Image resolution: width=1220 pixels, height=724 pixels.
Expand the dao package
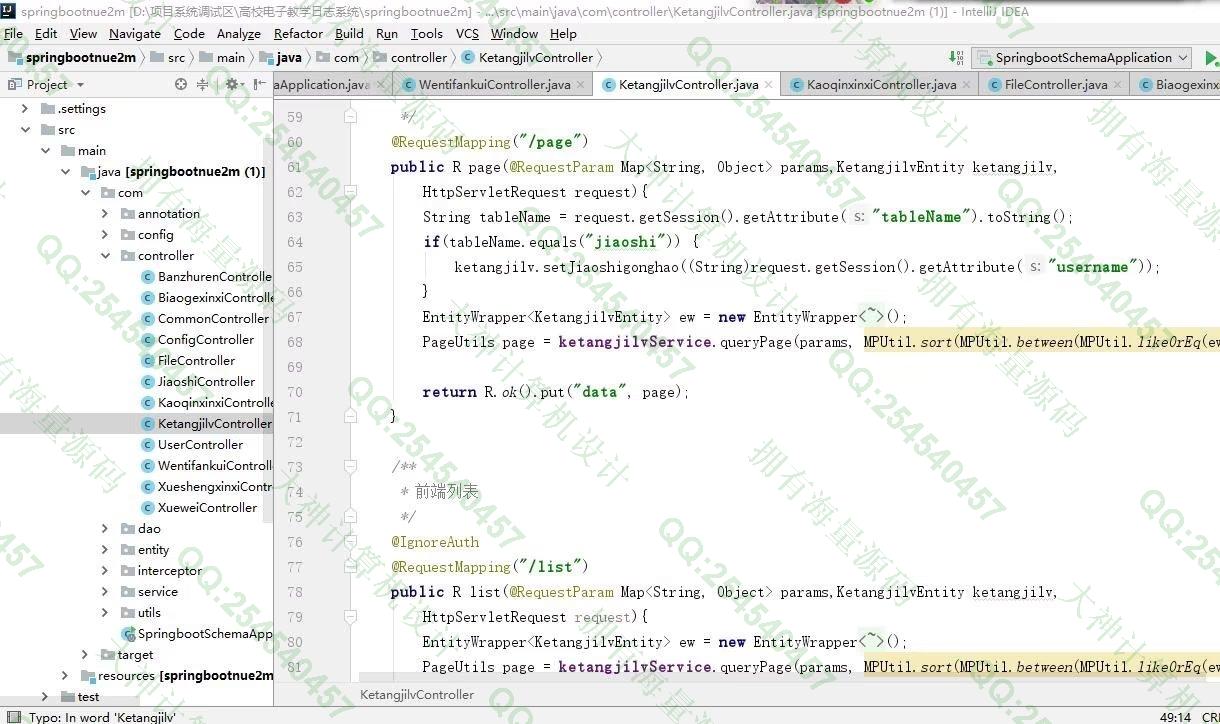105,528
